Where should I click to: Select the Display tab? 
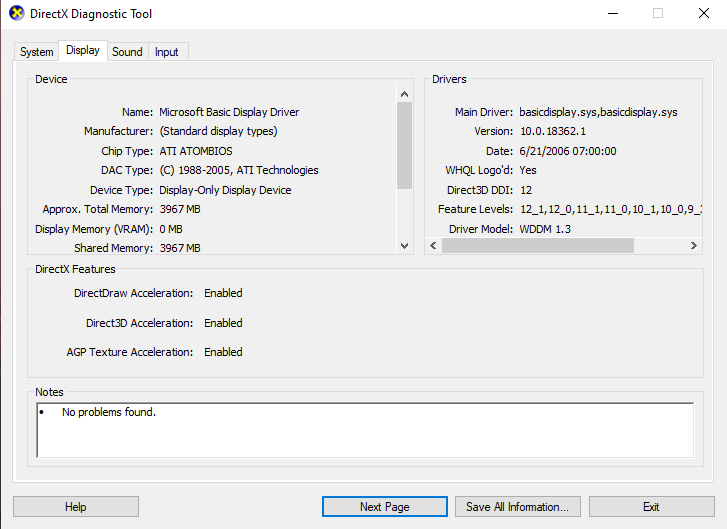(83, 50)
